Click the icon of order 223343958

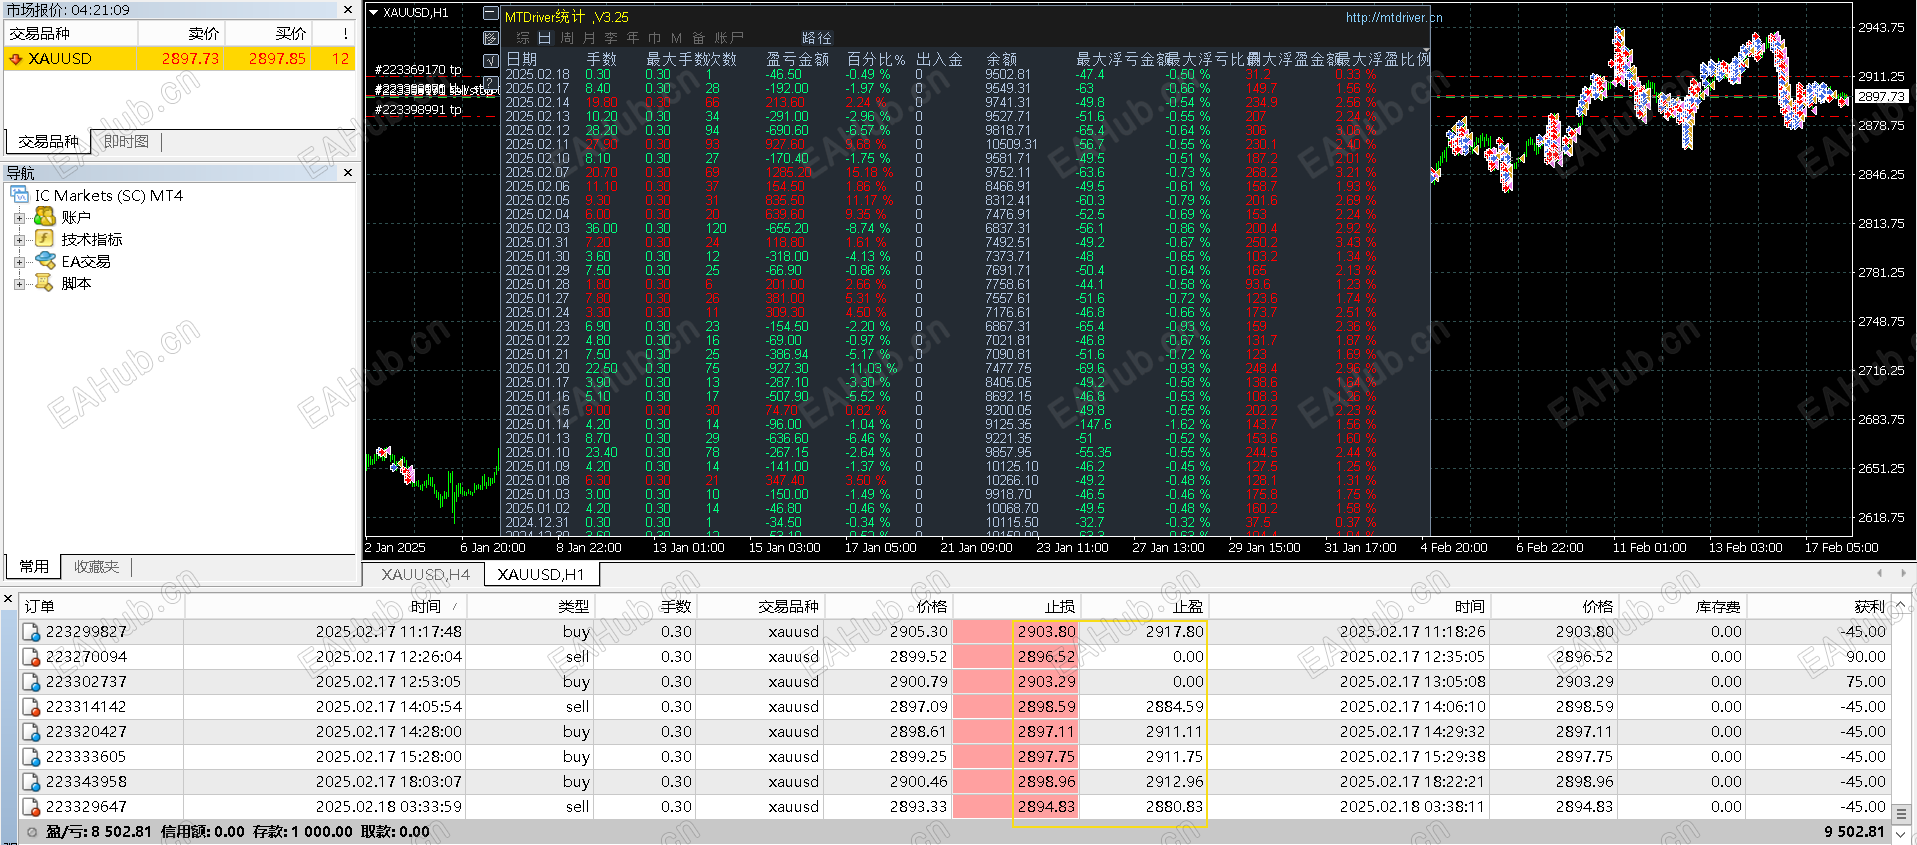coord(32,782)
